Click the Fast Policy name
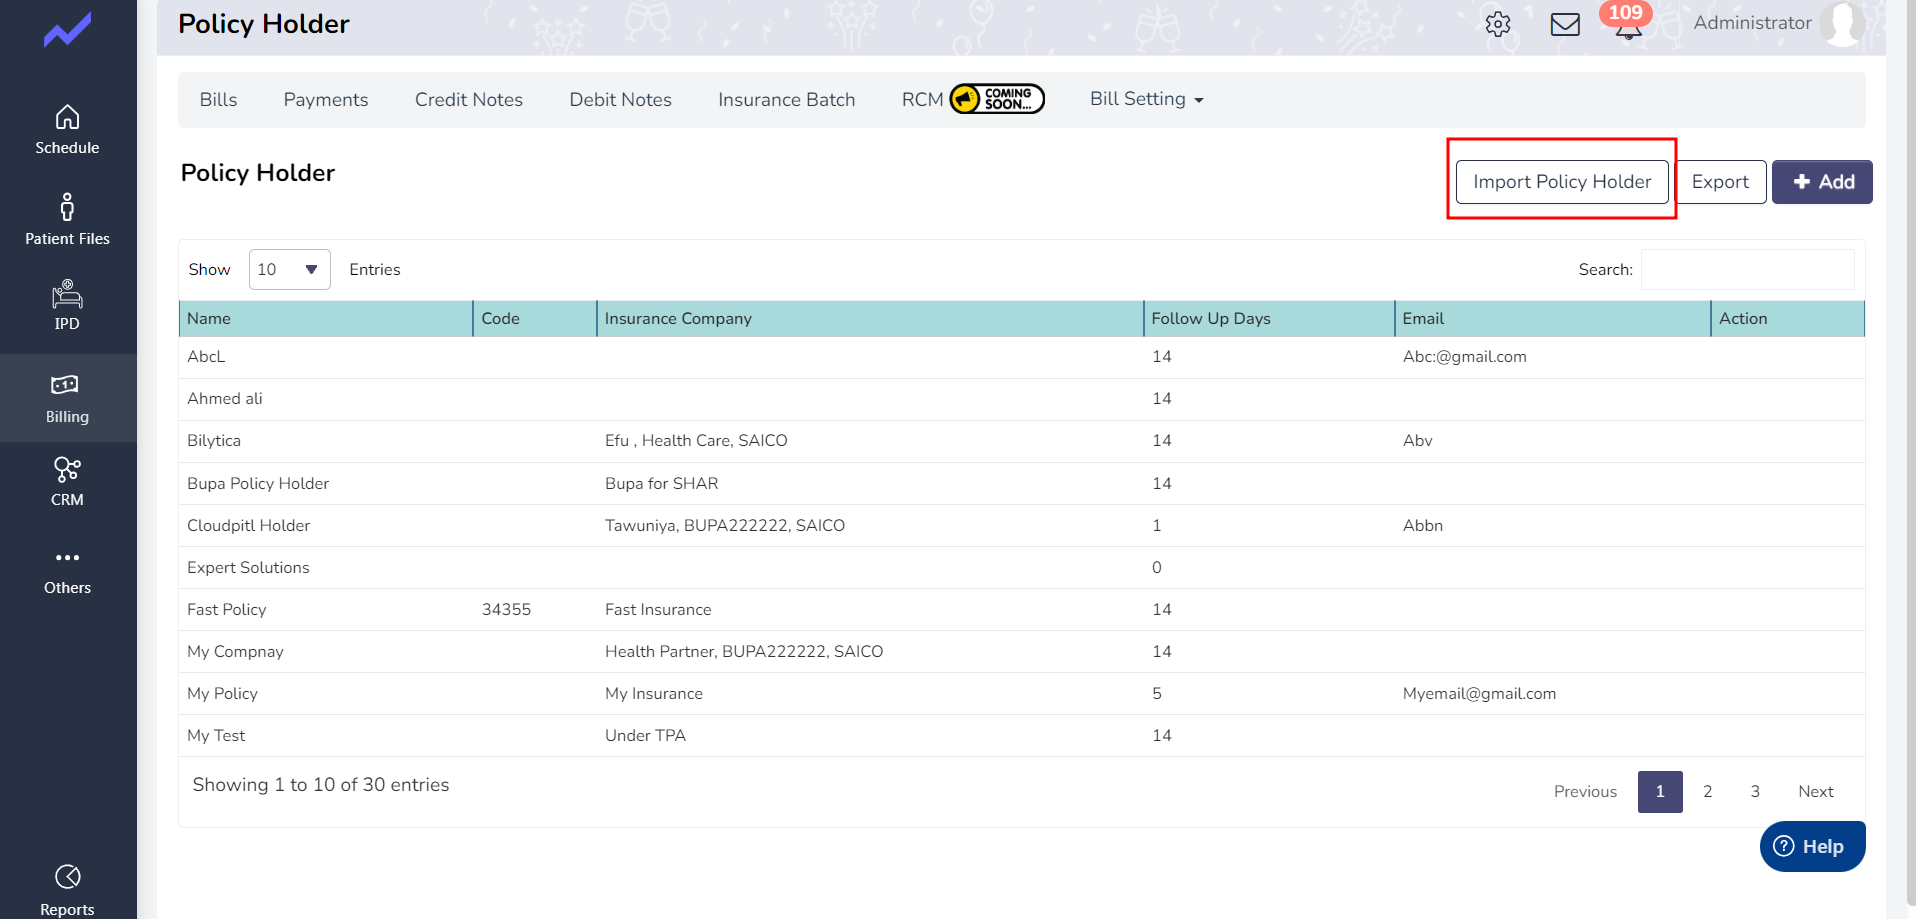 227,610
